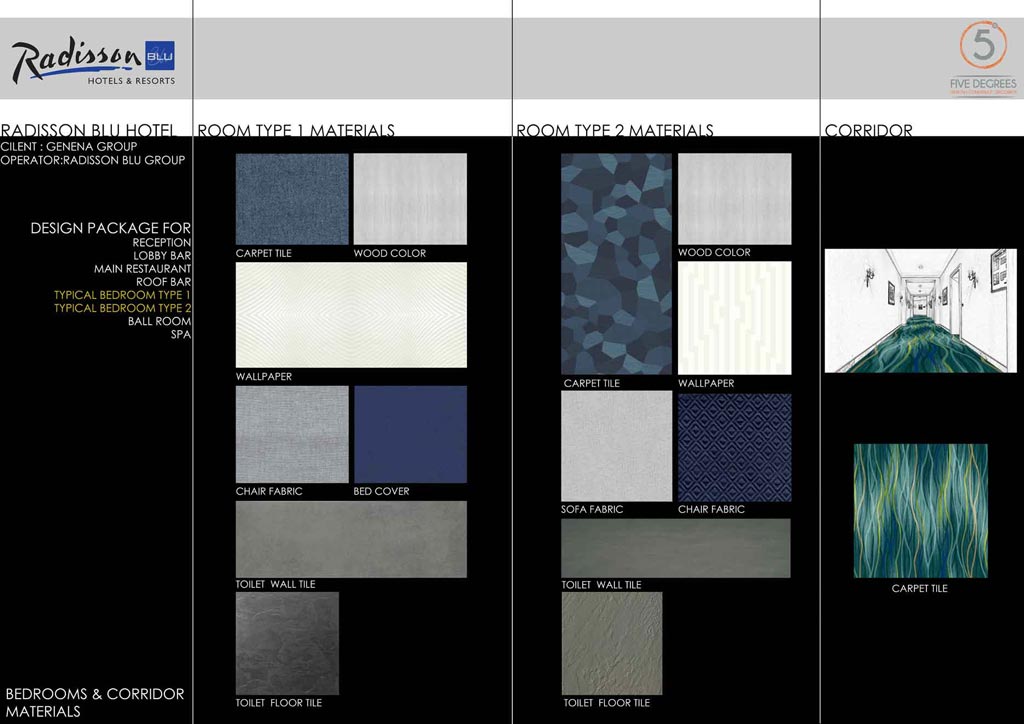Click the CARPET TILE label in Room Type 2
The width and height of the screenshot is (1024, 724).
(x=592, y=383)
